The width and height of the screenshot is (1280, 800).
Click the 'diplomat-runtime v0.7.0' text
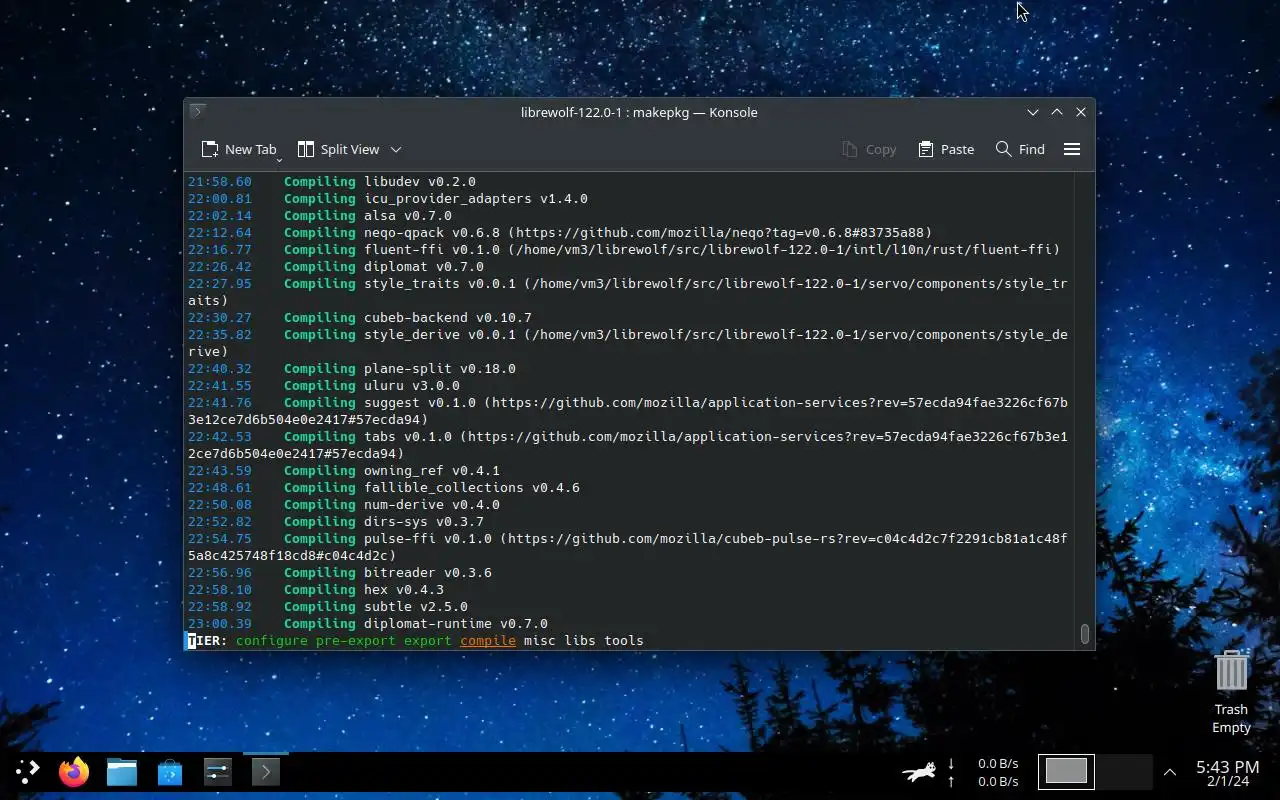point(456,624)
